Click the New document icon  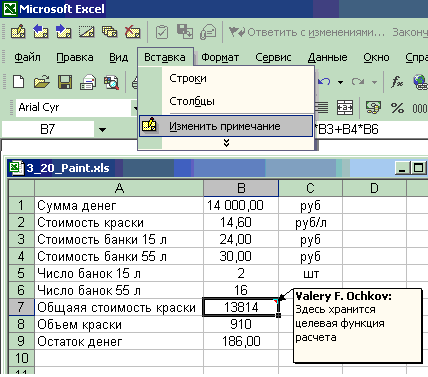coord(18,81)
